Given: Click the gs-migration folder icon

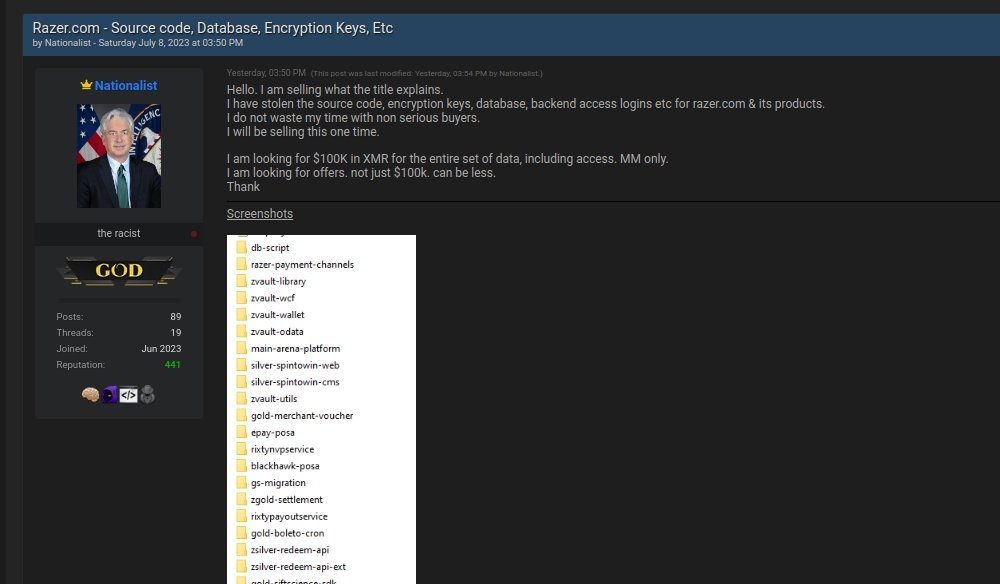Looking at the screenshot, I should [x=241, y=483].
